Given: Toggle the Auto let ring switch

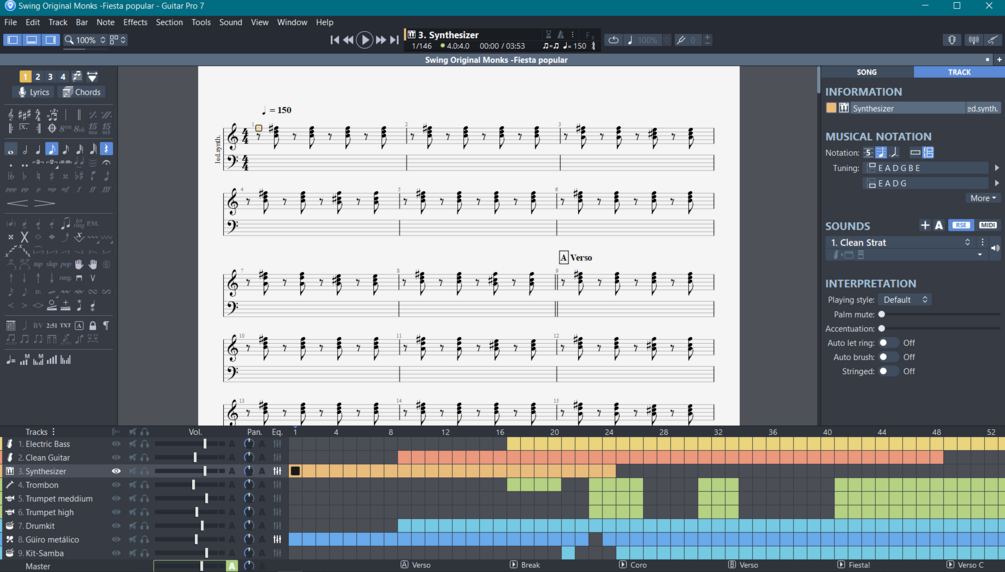Looking at the screenshot, I should (887, 343).
